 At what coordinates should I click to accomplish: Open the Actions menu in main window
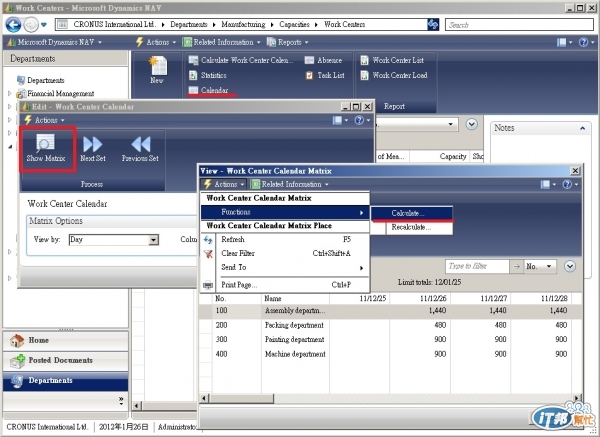click(156, 42)
